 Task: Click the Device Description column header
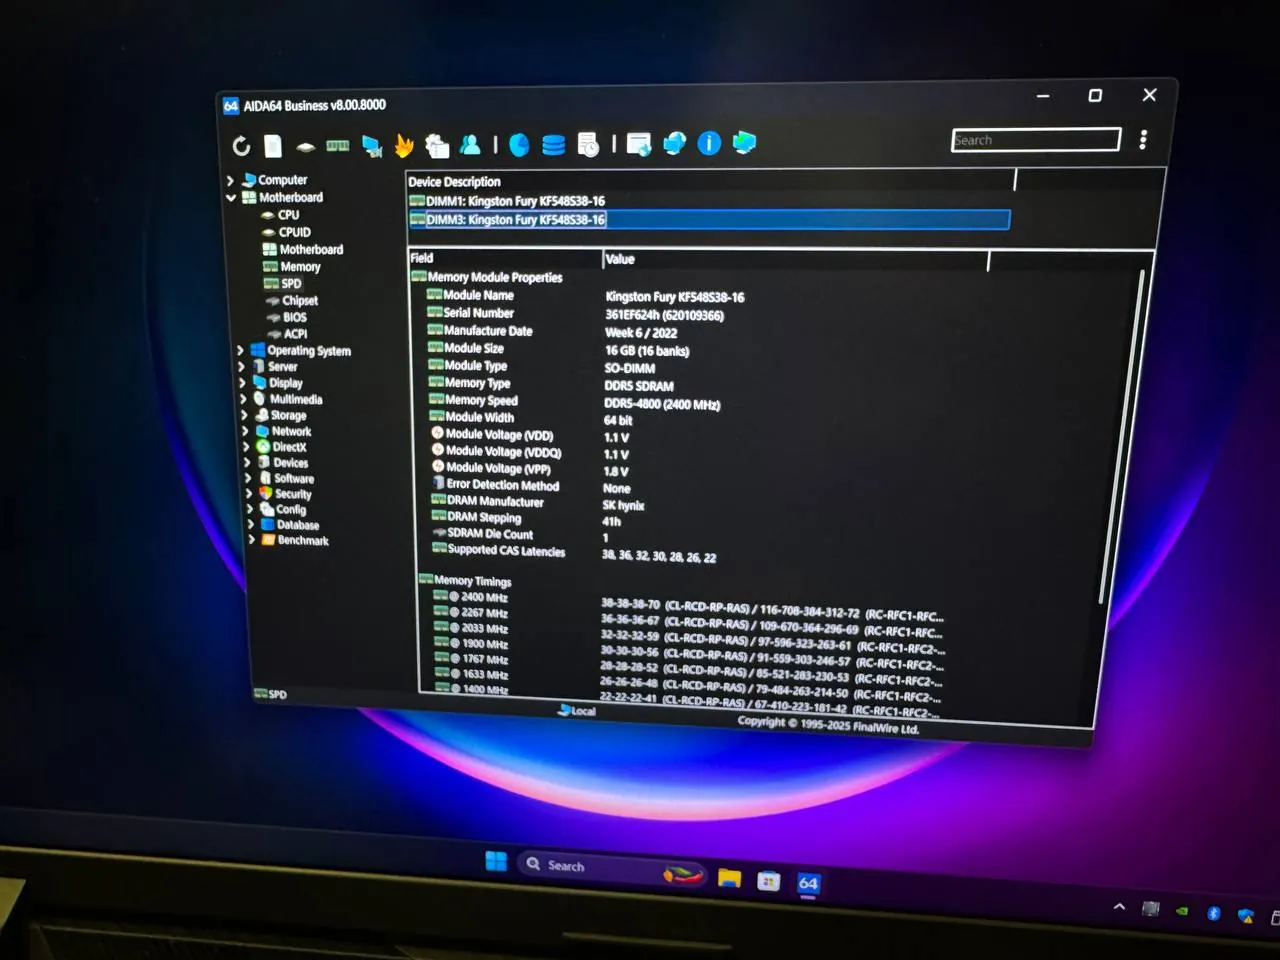click(710, 181)
